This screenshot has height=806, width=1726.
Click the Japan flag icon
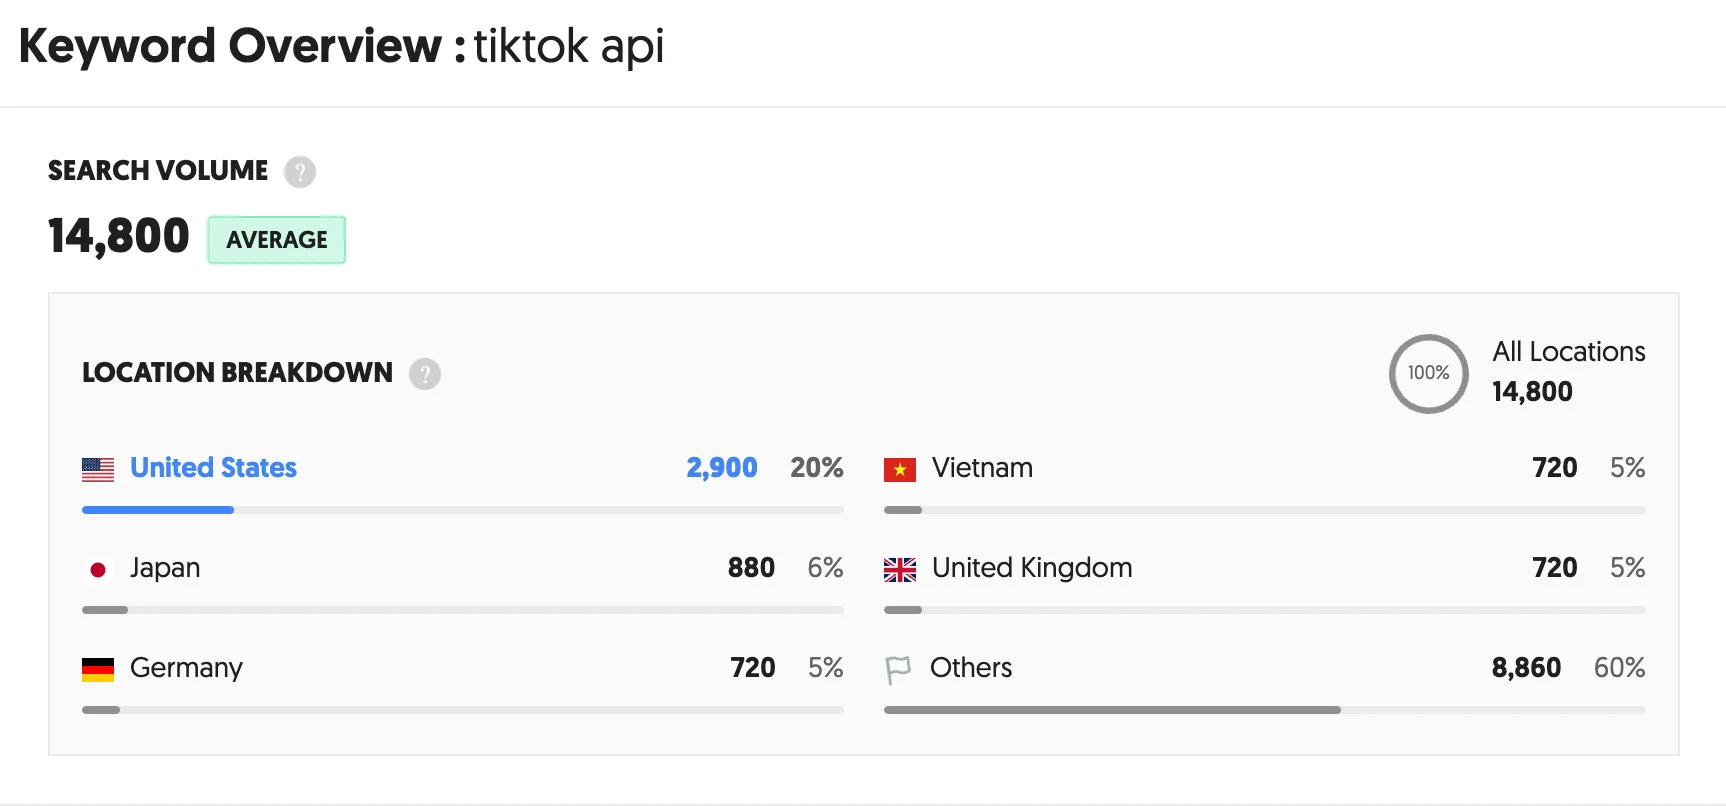click(98, 568)
